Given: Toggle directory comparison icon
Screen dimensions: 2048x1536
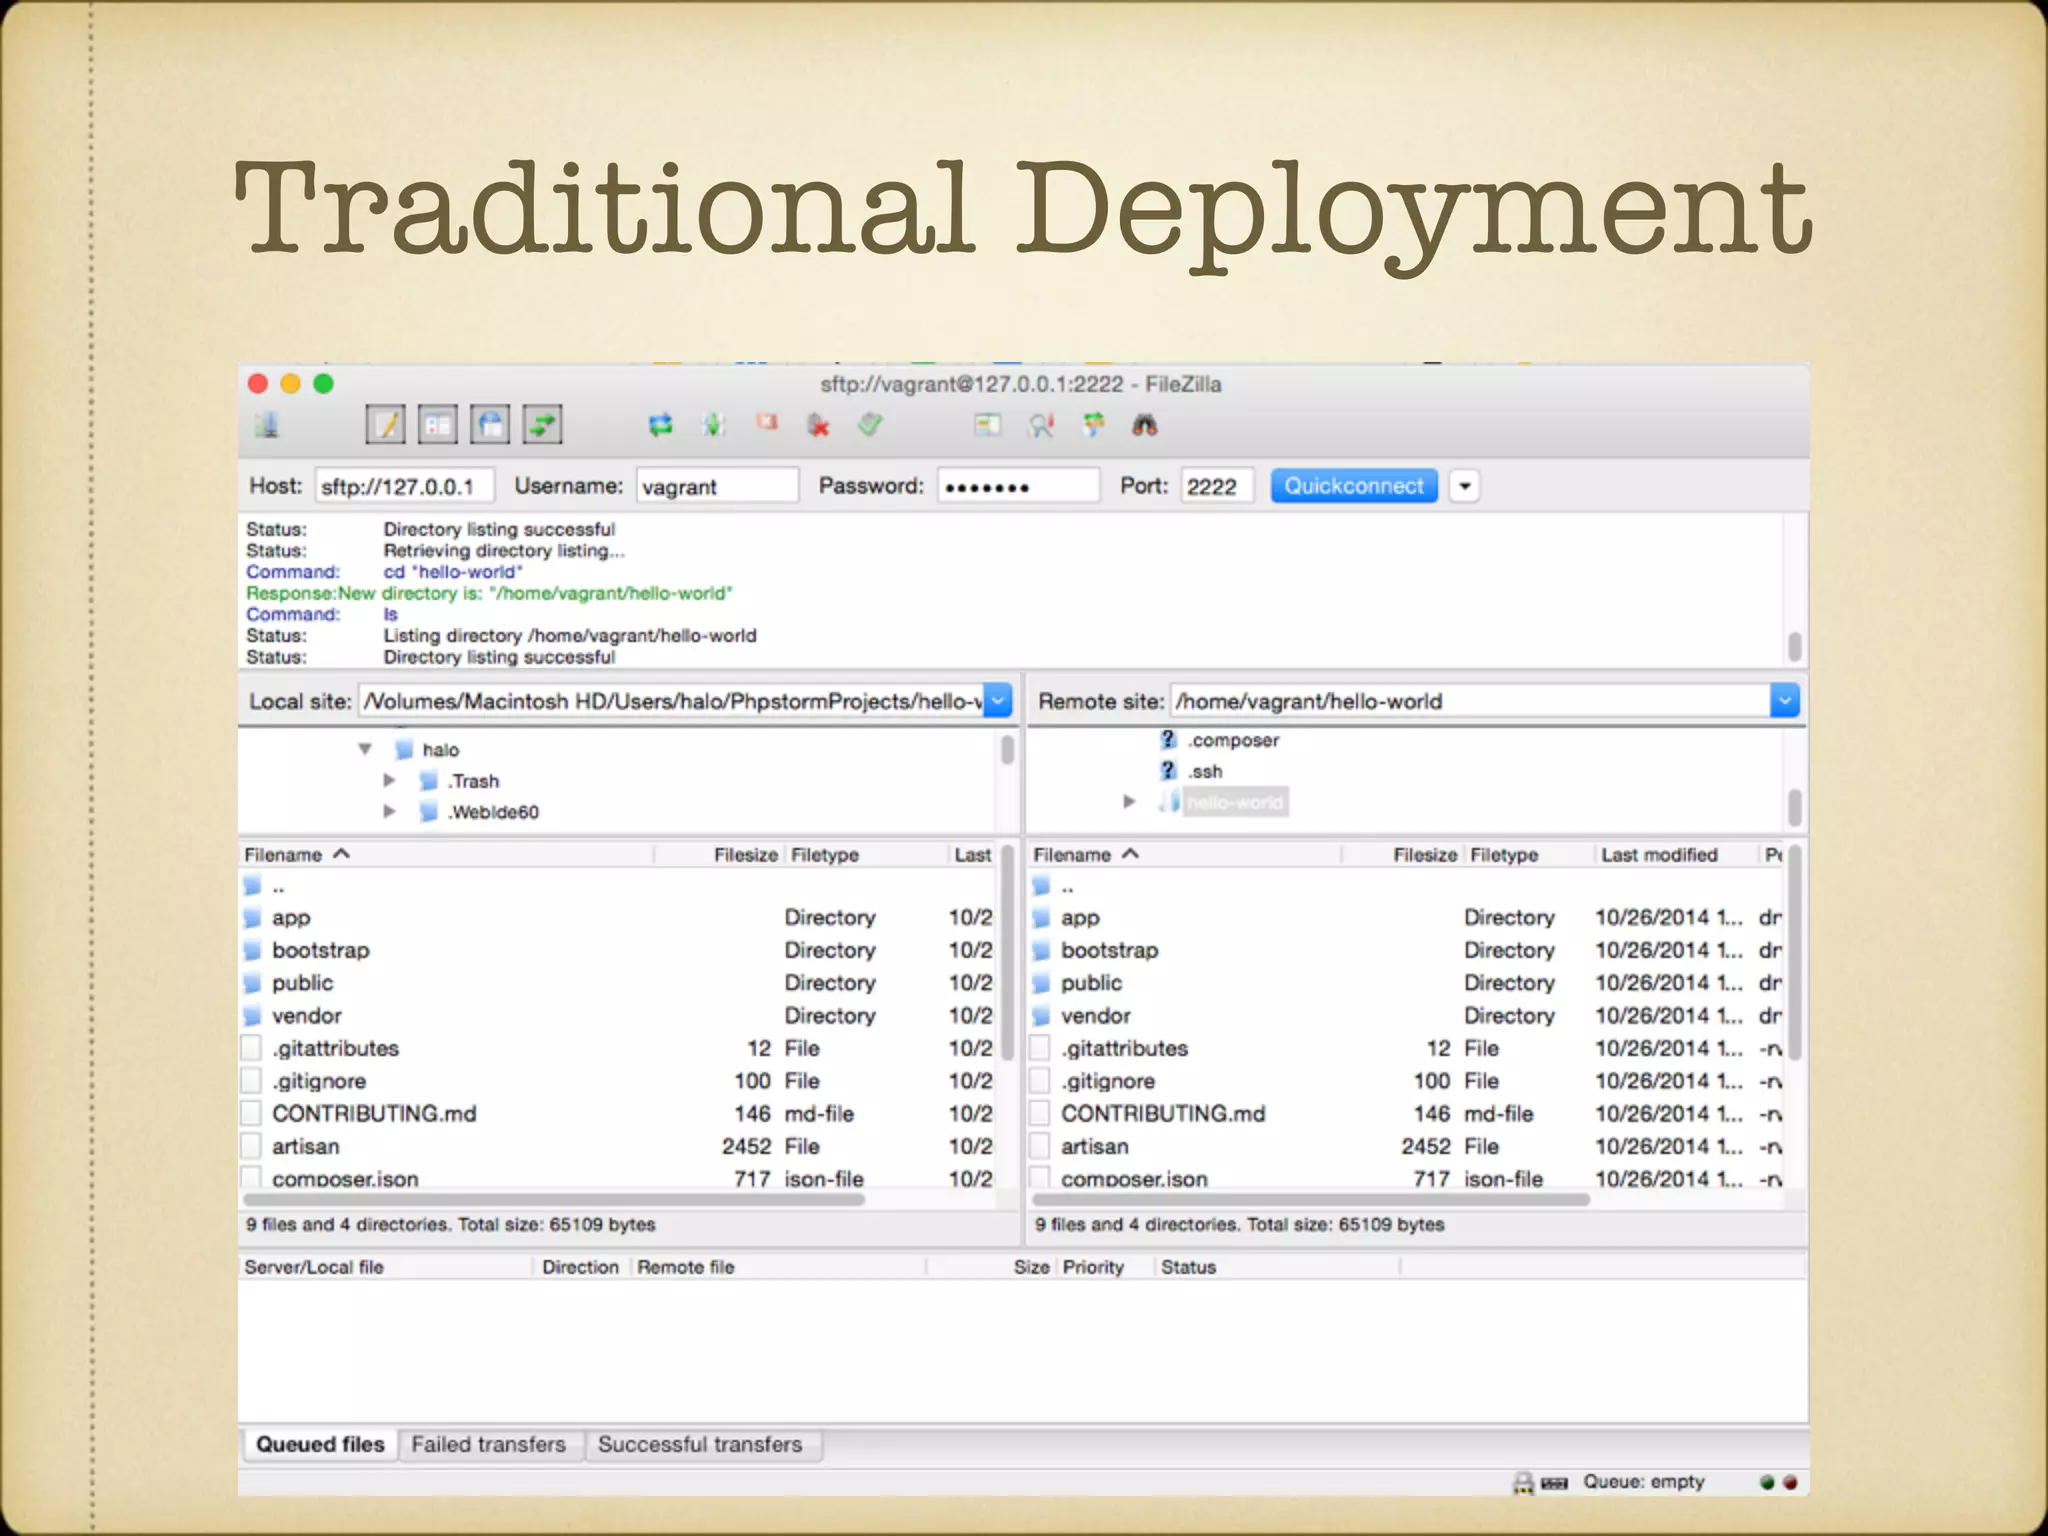Looking at the screenshot, I should tap(1041, 426).
